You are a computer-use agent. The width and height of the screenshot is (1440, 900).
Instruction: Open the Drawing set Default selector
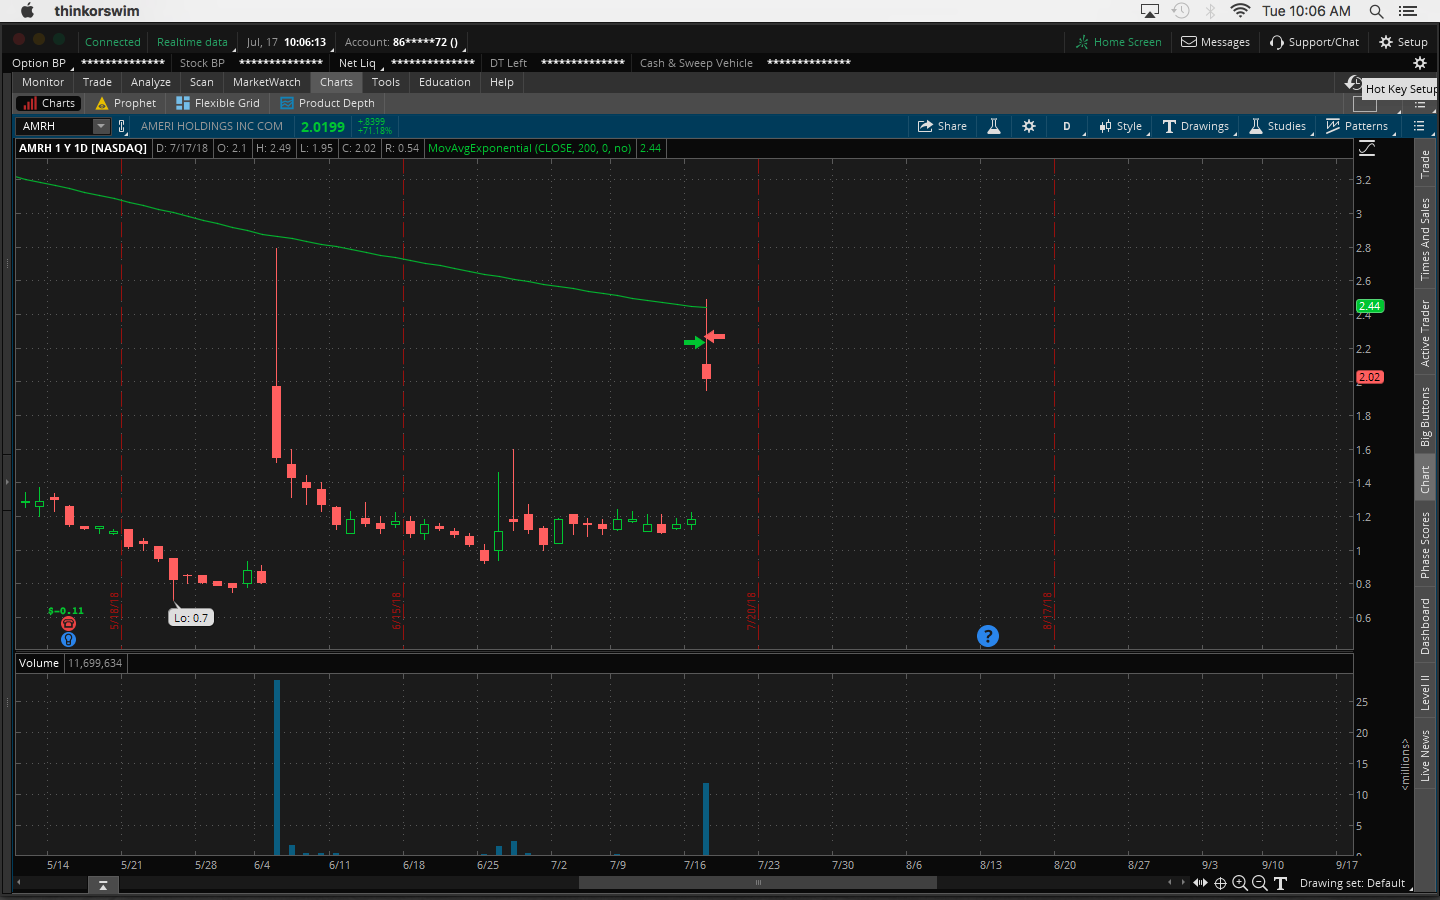tap(1352, 883)
